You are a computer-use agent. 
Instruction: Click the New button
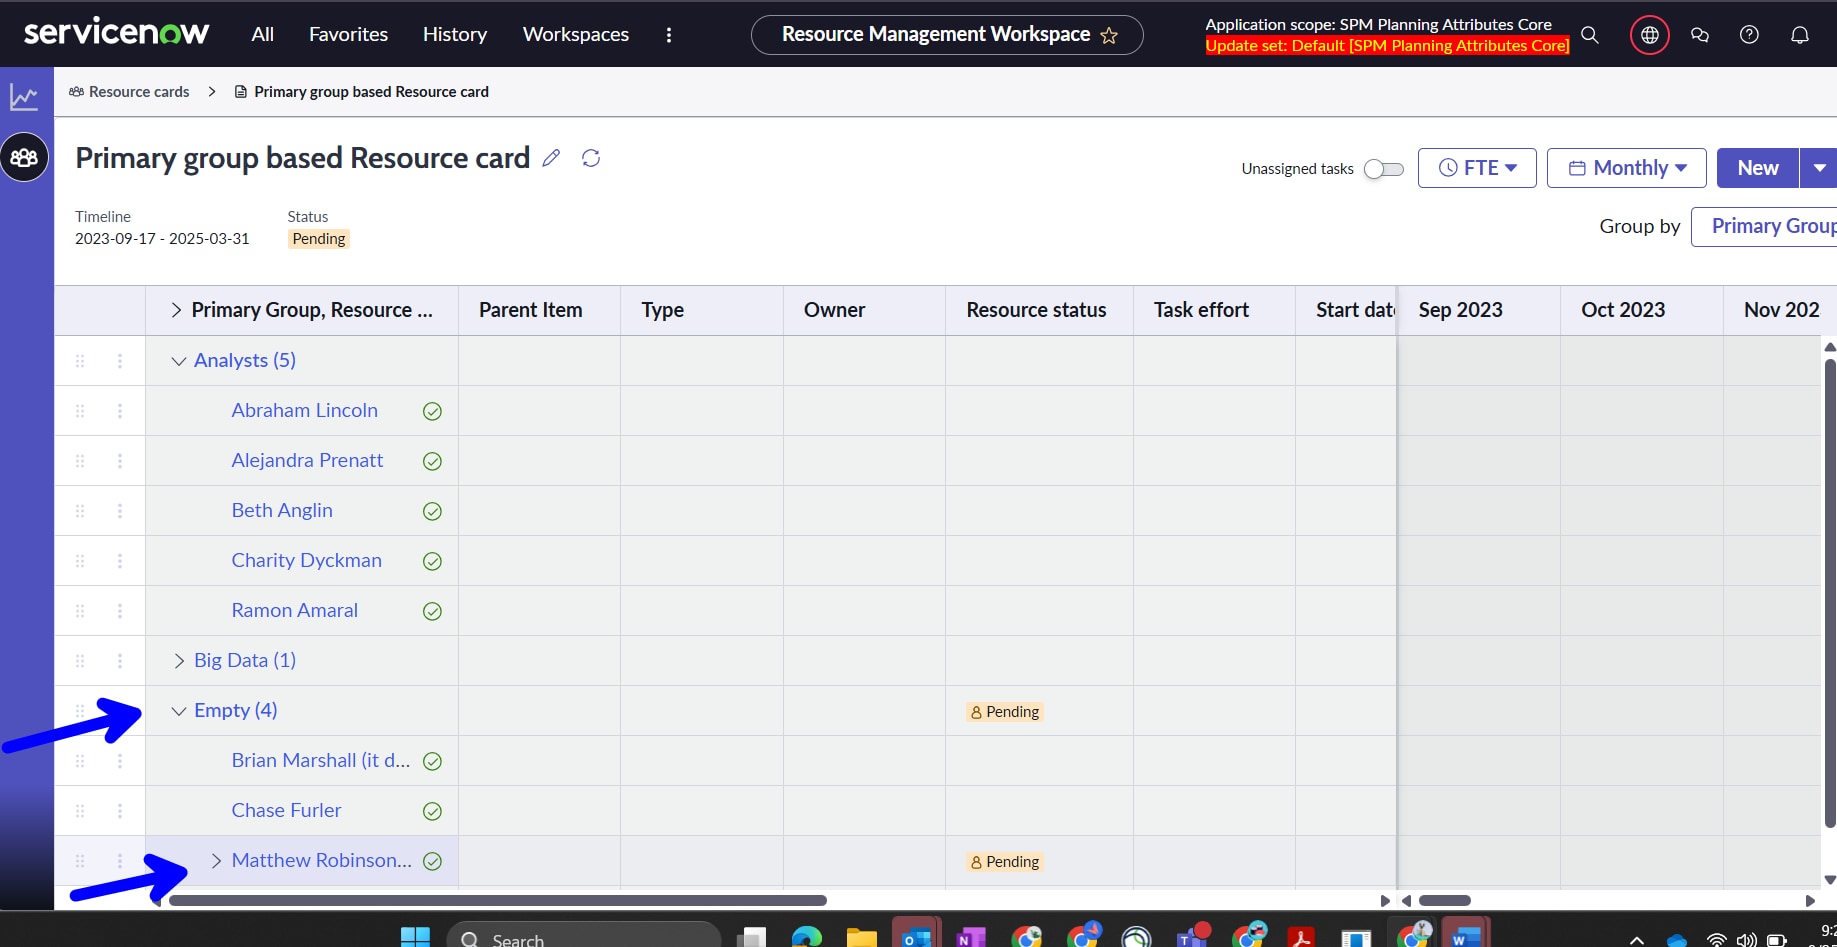tap(1757, 168)
